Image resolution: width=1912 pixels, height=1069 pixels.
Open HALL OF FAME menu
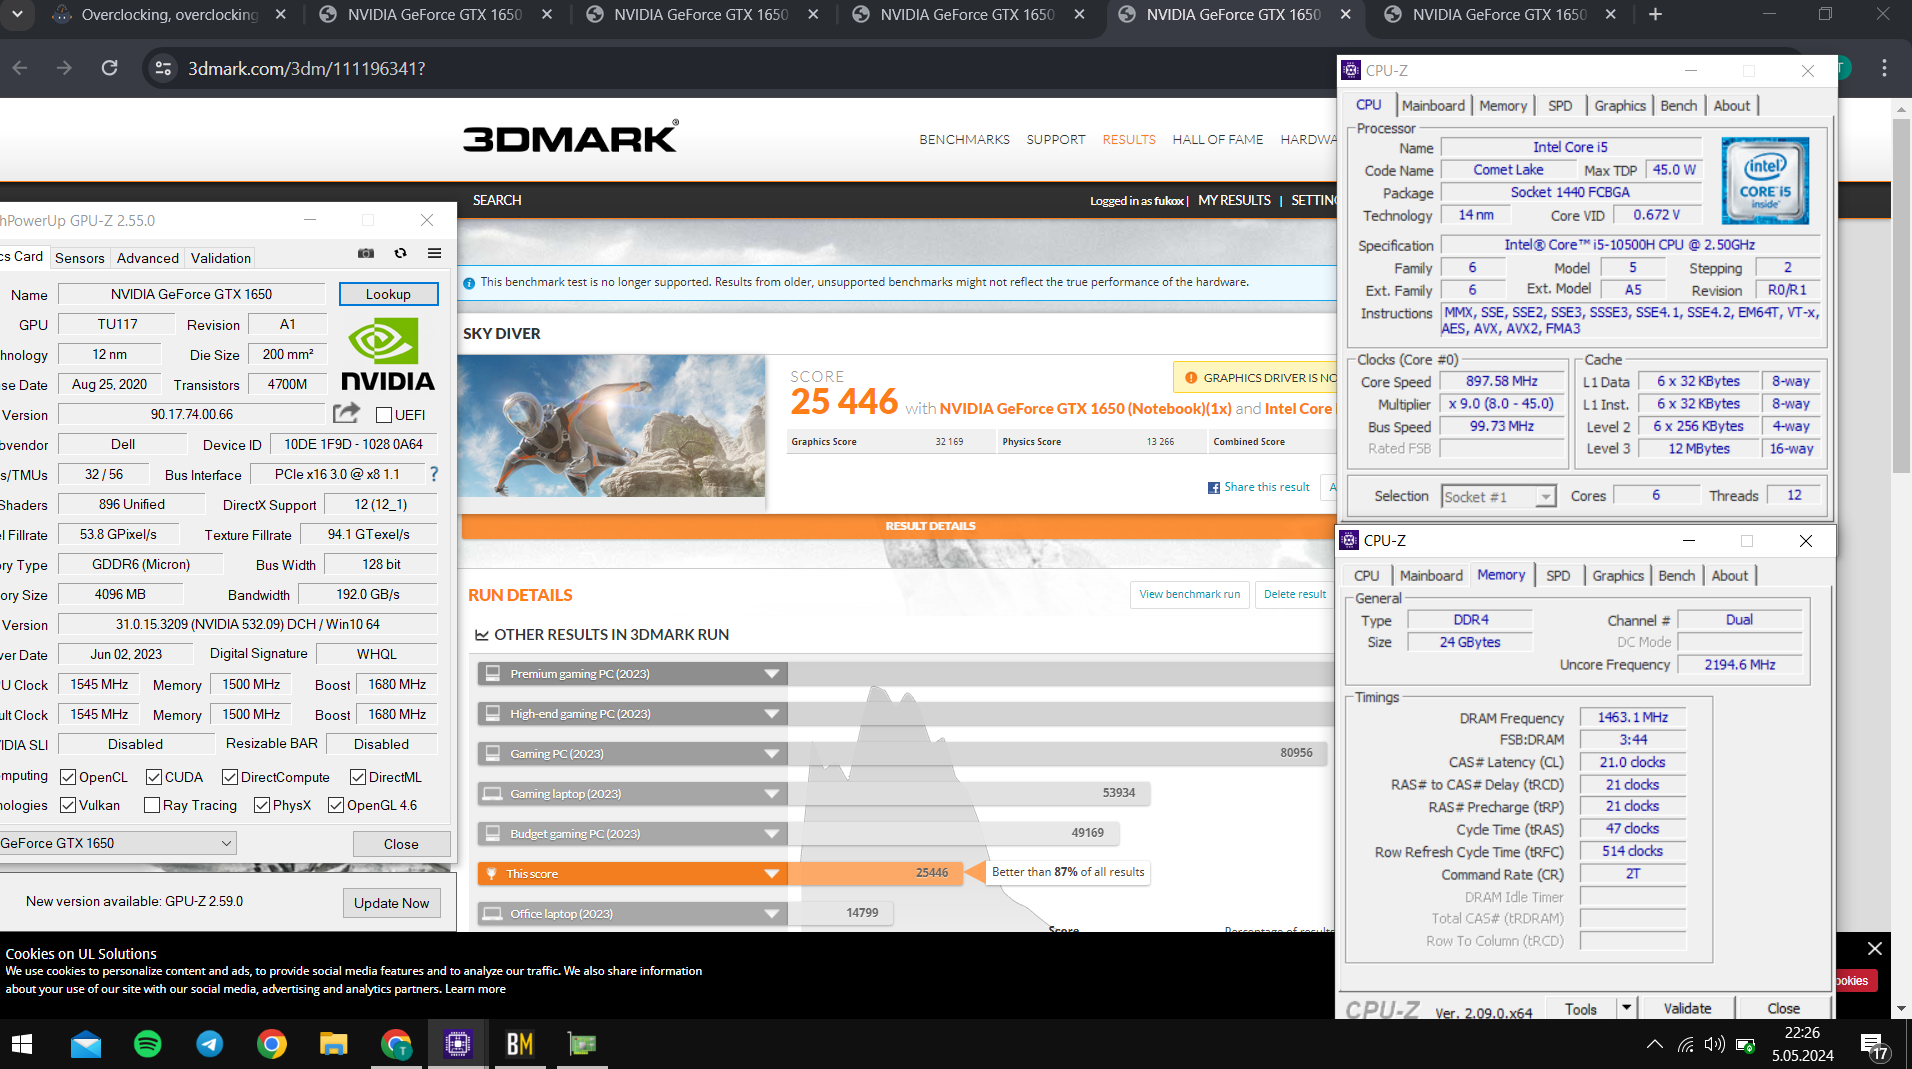pos(1217,140)
